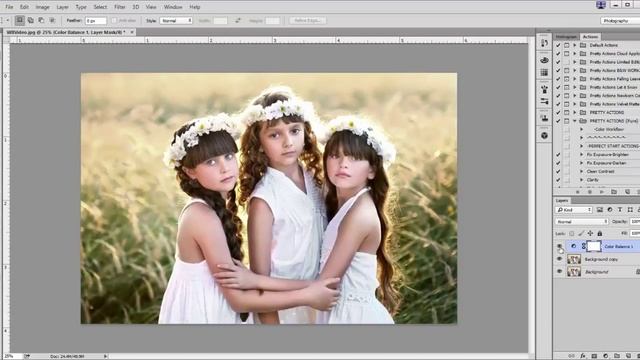Open the Image menu
Image resolution: width=640 pixels, height=360 pixels.
tap(42, 7)
